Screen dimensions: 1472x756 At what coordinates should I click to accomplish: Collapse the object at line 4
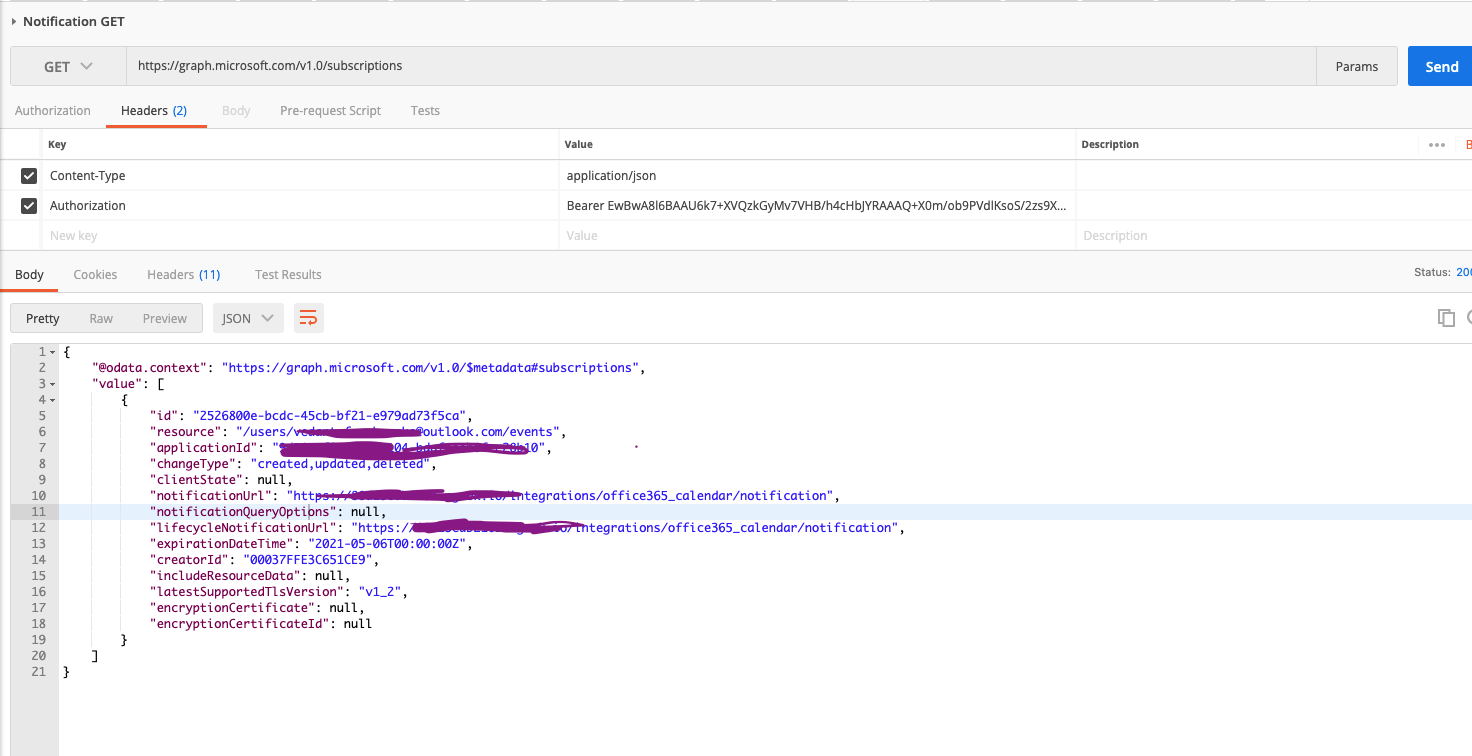click(x=52, y=400)
